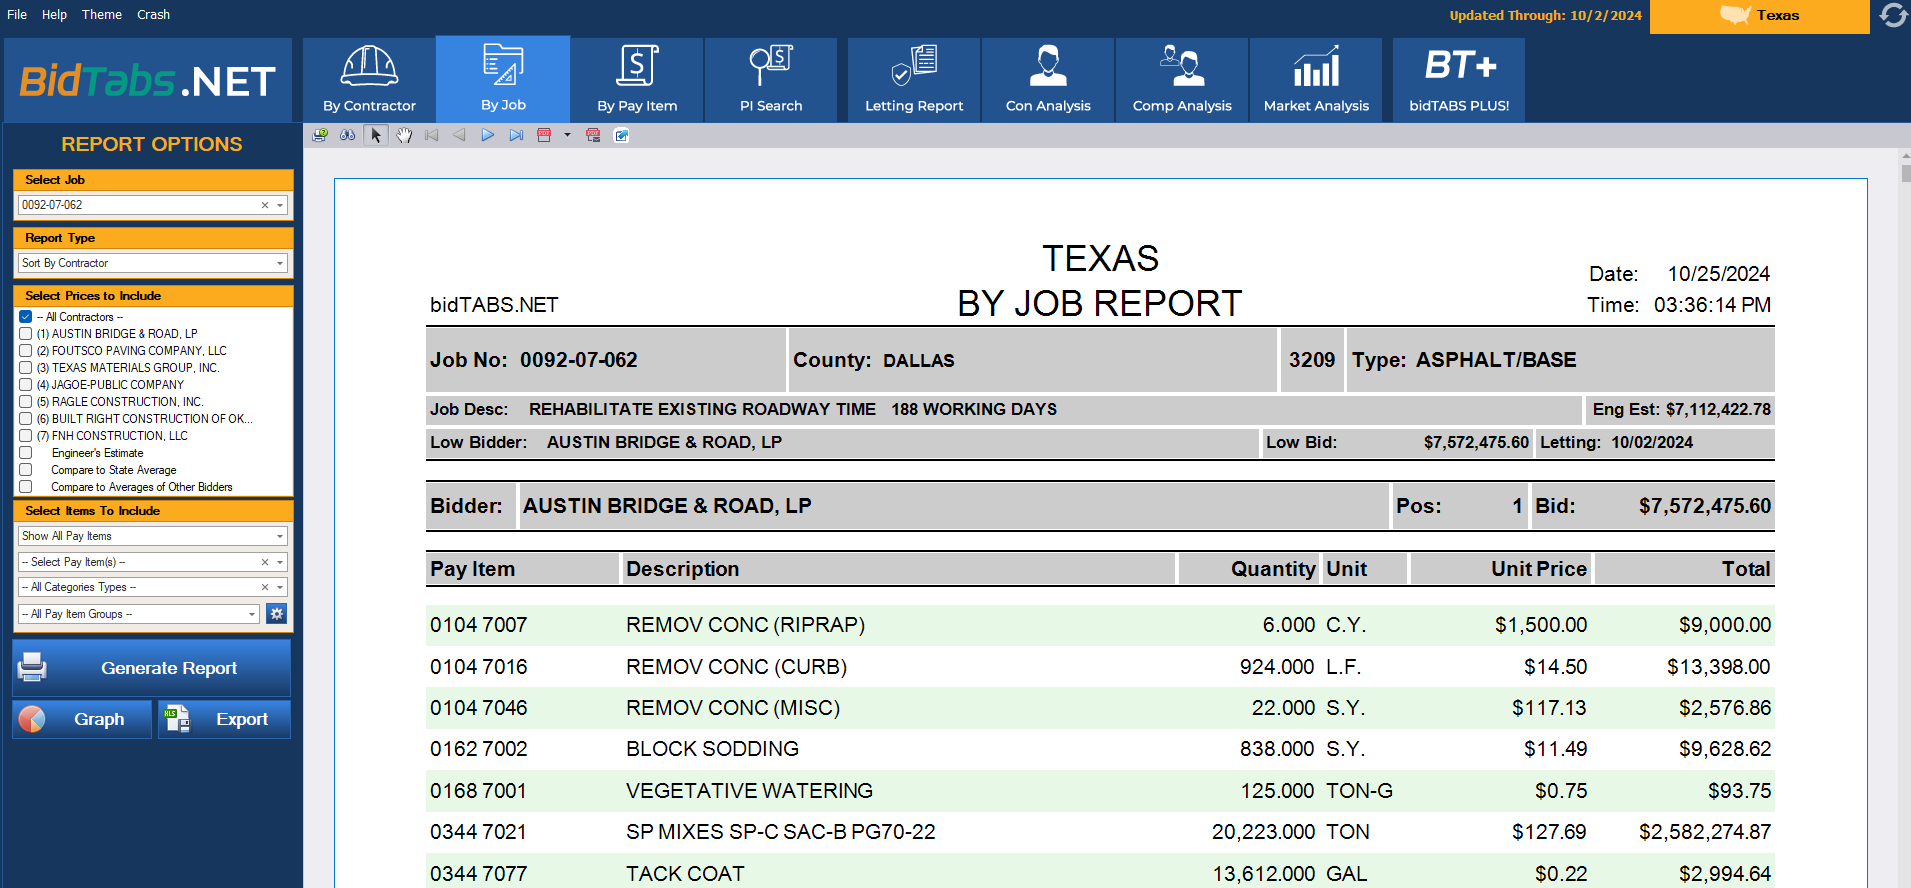Click the refresh icon beside Texas
Screen dimensions: 1911x888
1893,15
